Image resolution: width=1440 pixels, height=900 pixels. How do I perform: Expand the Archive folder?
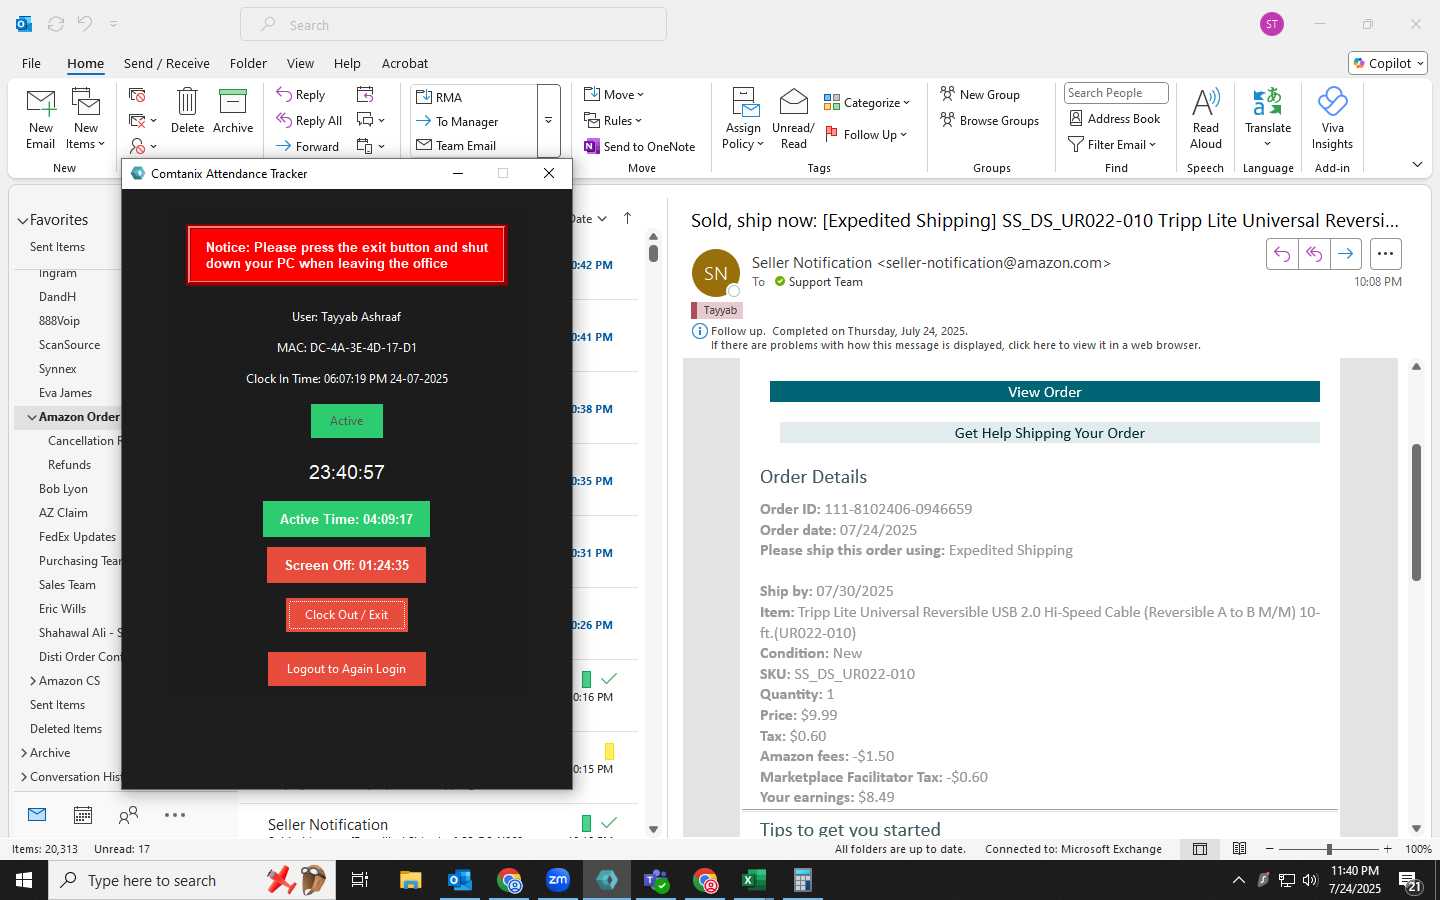pos(24,753)
